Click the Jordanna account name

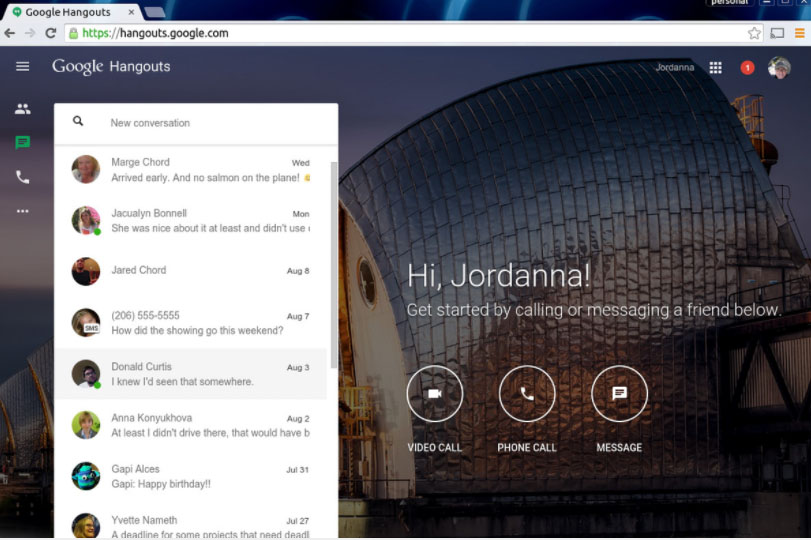click(674, 67)
